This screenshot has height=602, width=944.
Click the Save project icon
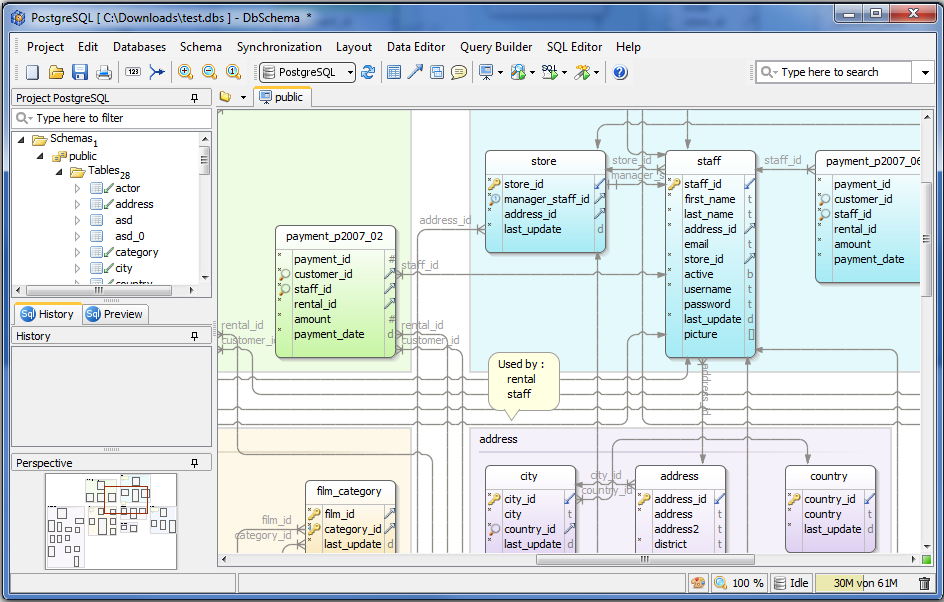[80, 72]
